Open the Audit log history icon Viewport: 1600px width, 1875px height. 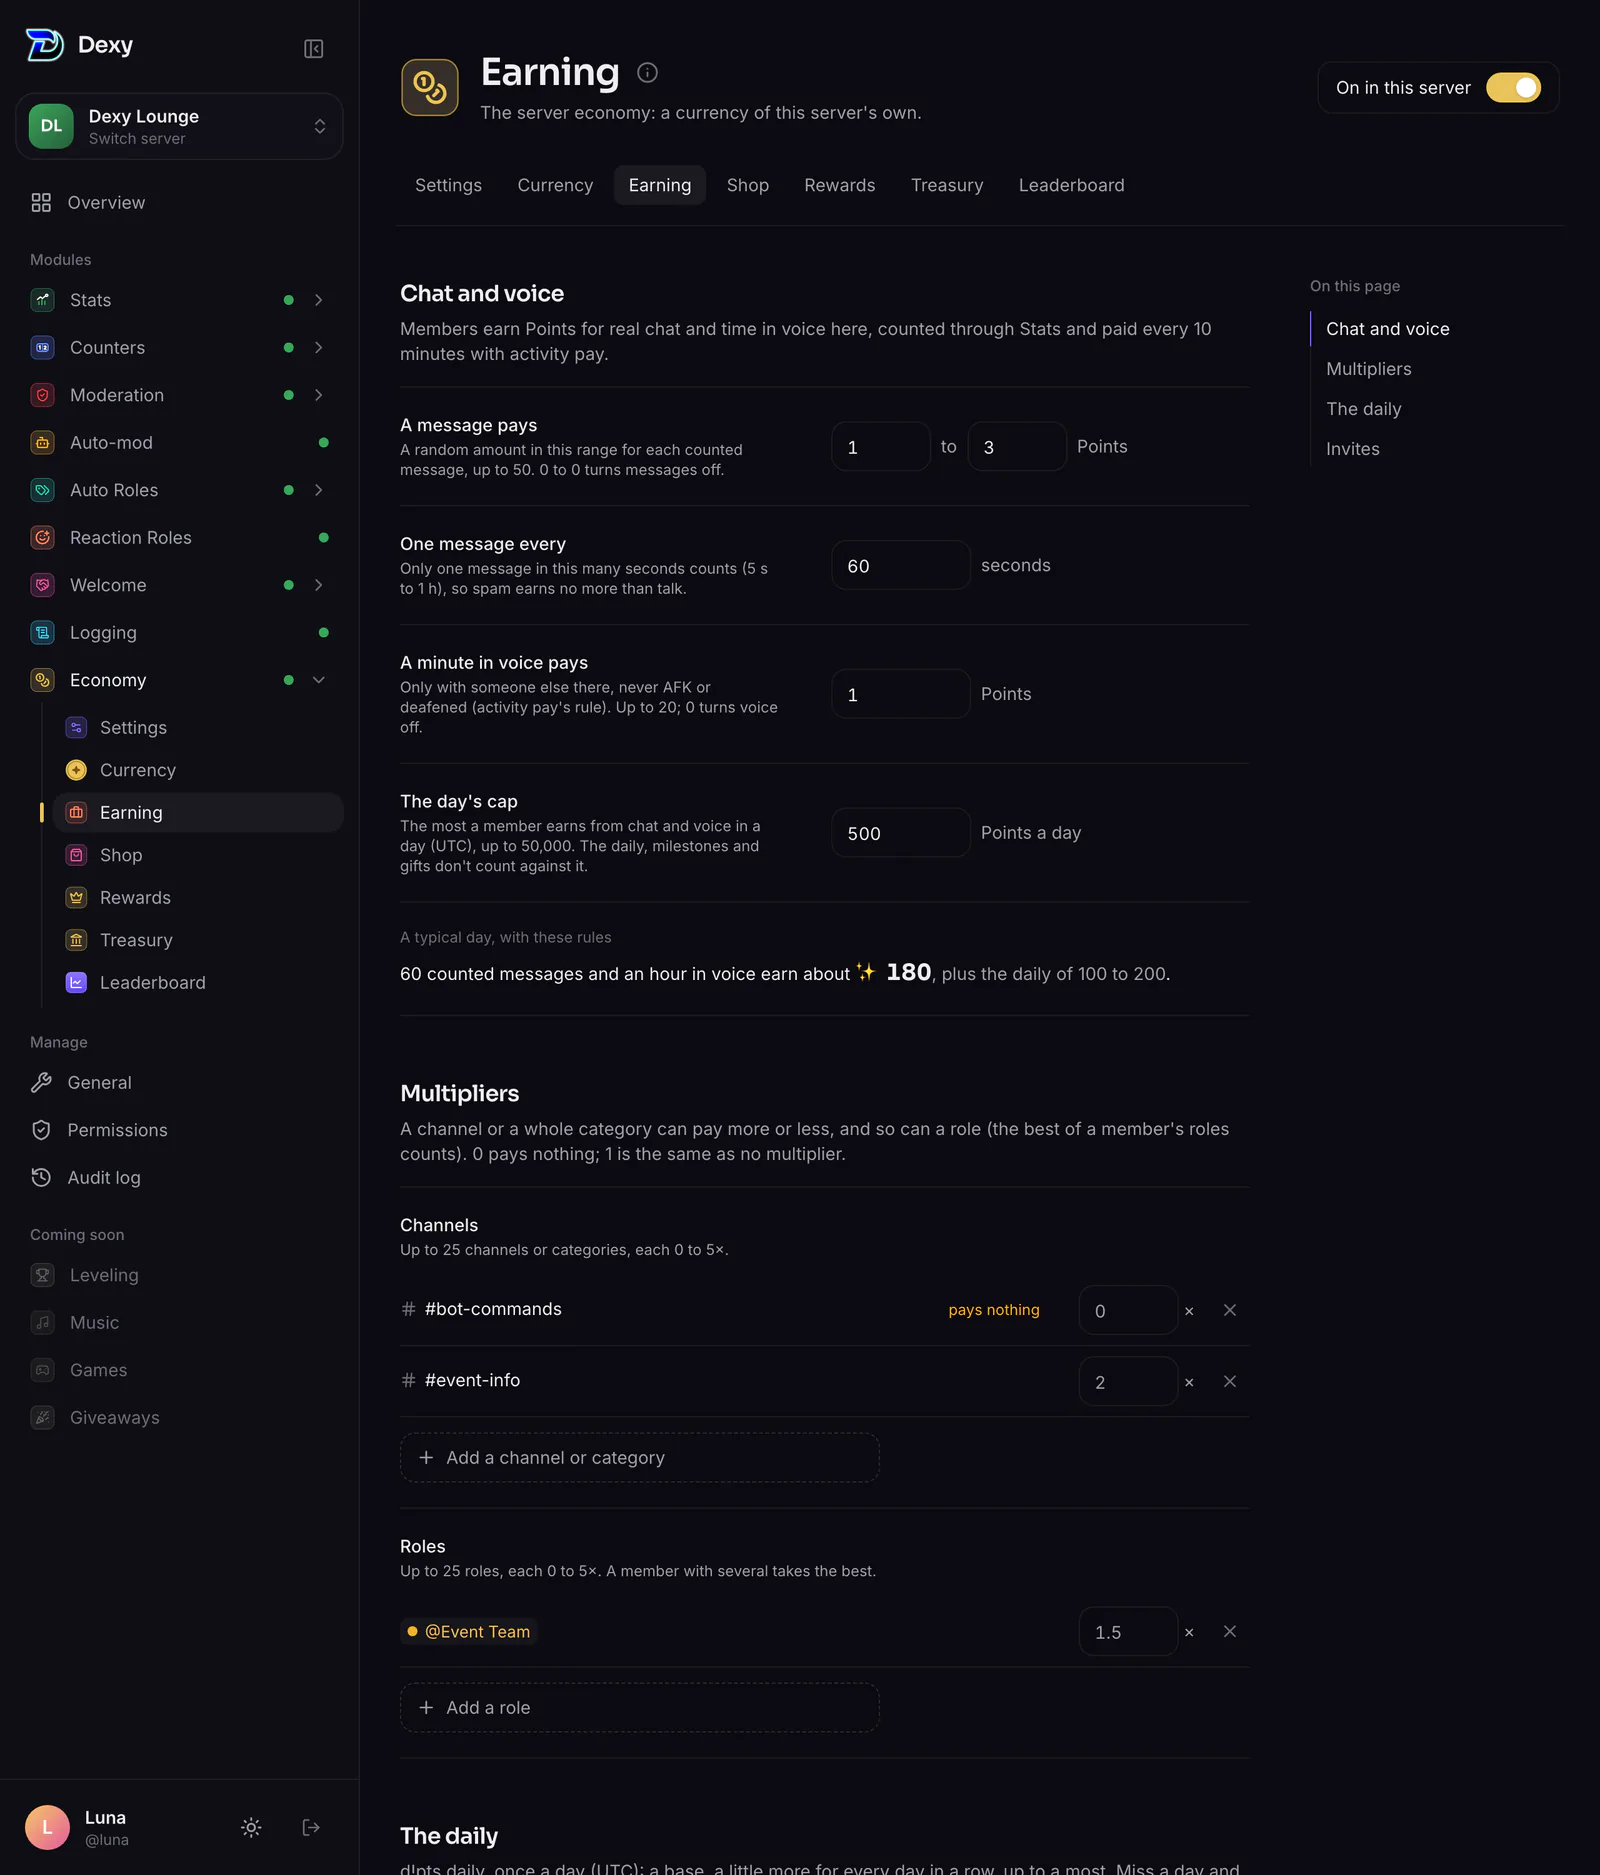tap(41, 1177)
